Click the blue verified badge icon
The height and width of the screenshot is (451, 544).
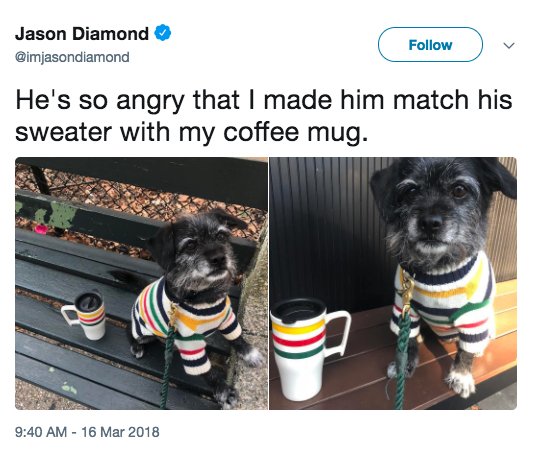coord(162,33)
